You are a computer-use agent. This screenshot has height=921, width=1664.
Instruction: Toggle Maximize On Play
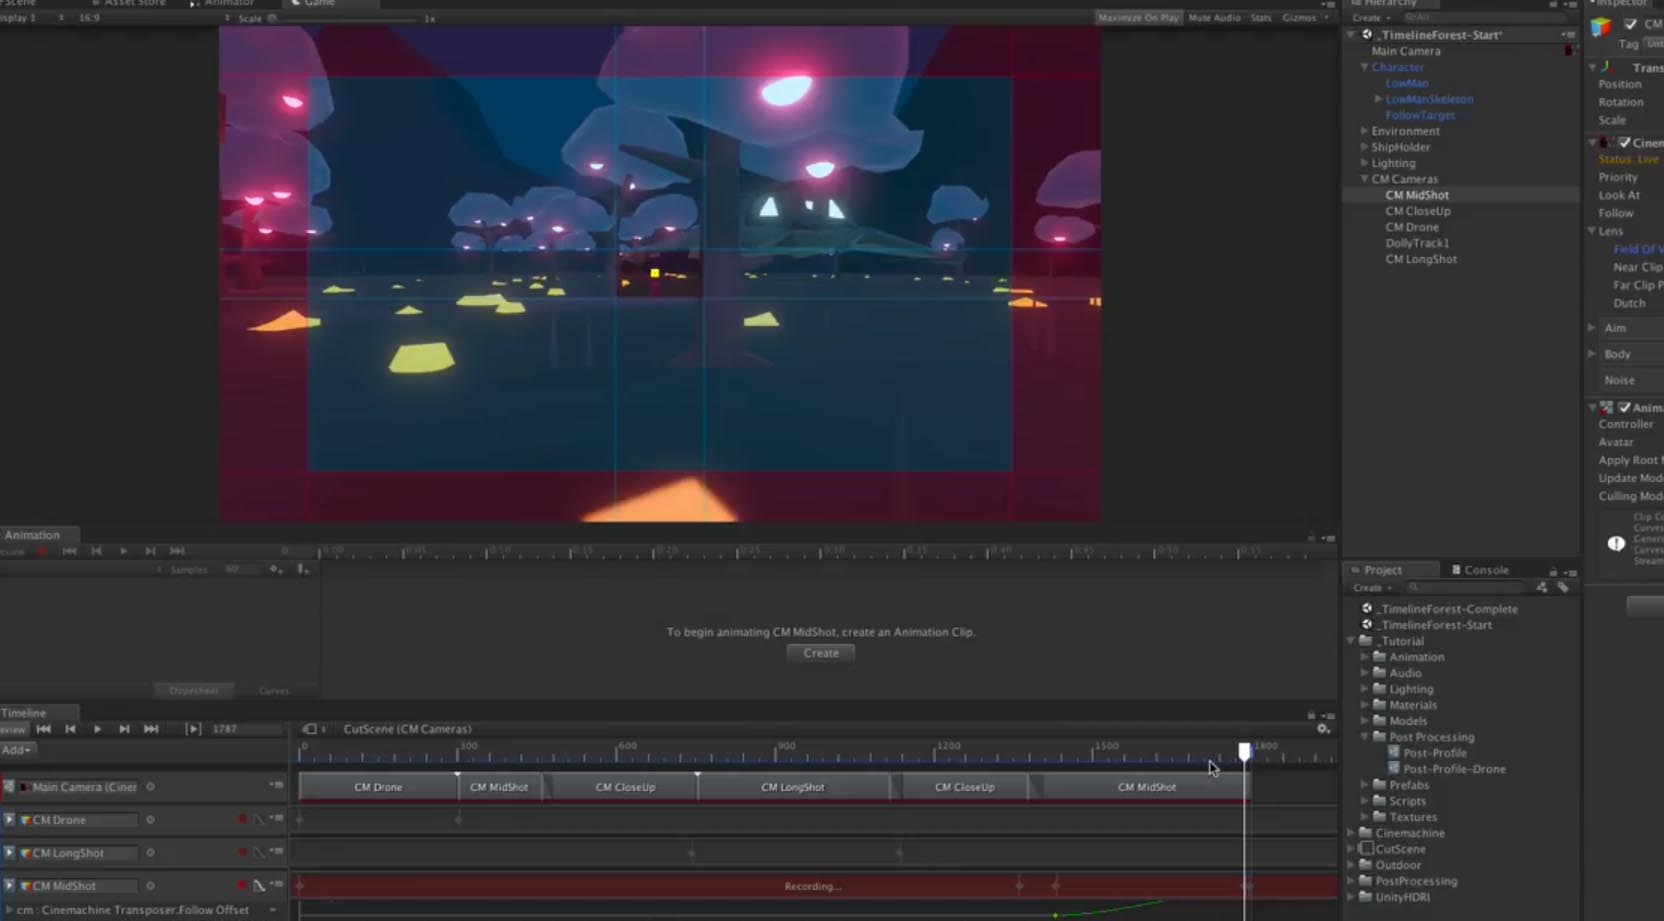pos(1138,18)
